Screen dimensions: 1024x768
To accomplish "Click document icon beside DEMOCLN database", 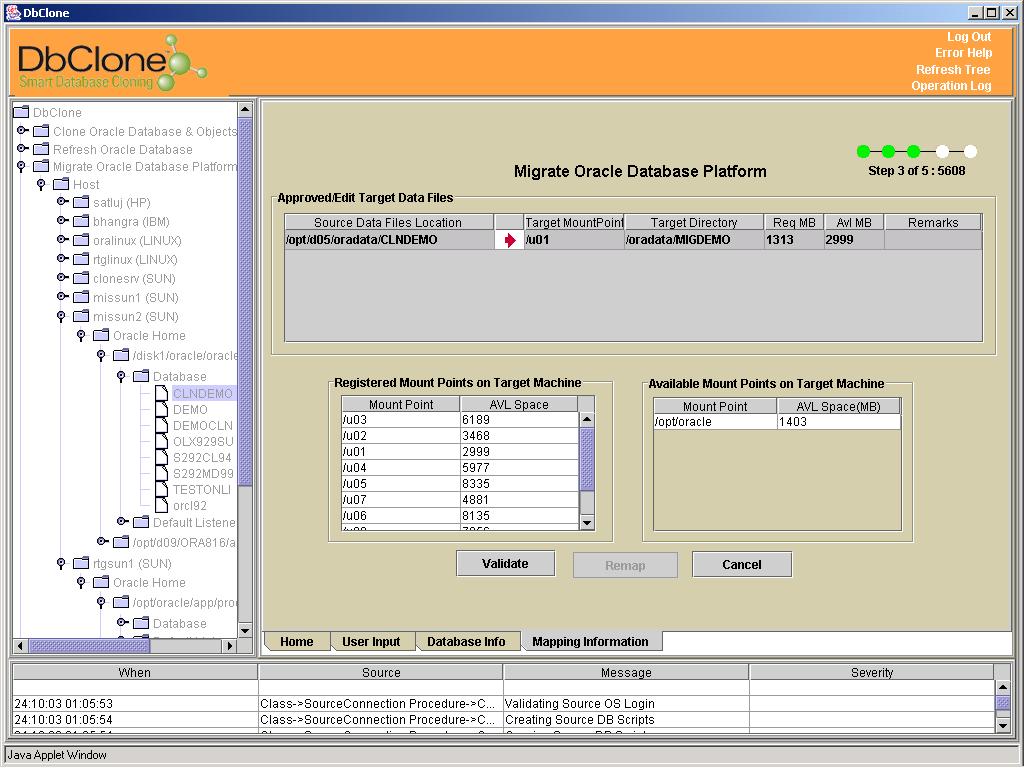I will (162, 425).
